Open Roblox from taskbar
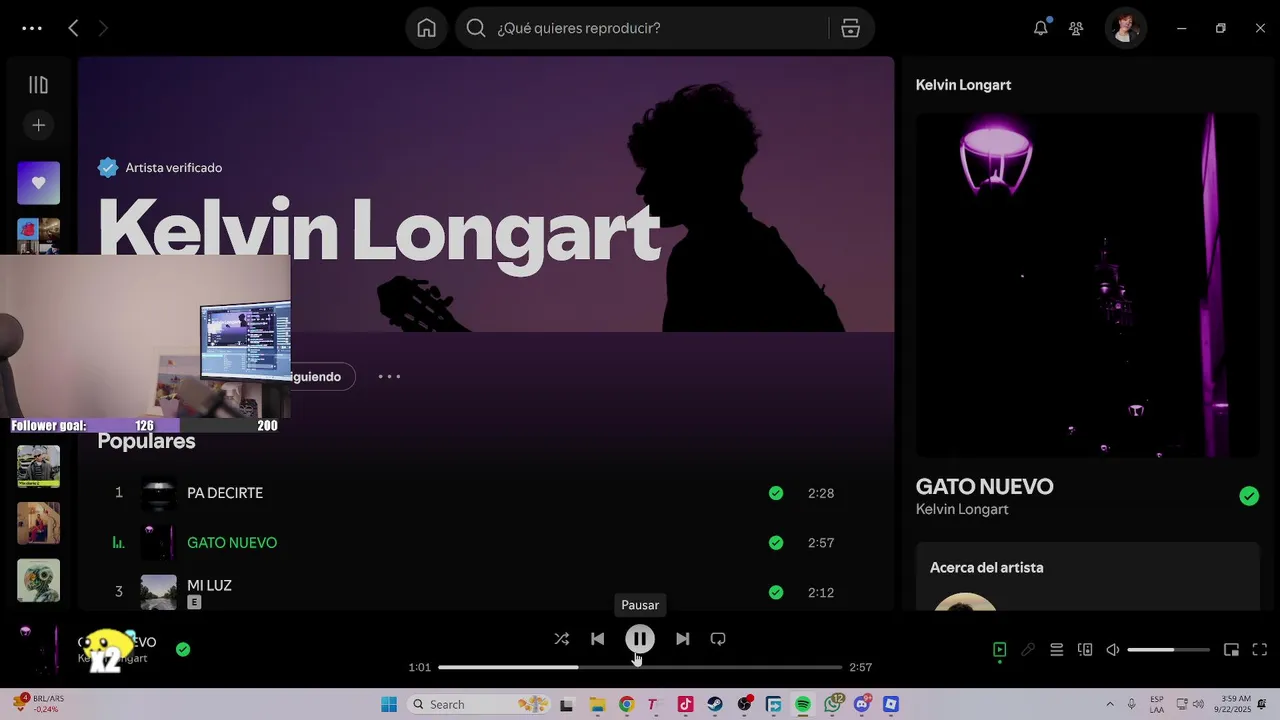Viewport: 1280px width, 720px height. pyautogui.click(x=891, y=705)
